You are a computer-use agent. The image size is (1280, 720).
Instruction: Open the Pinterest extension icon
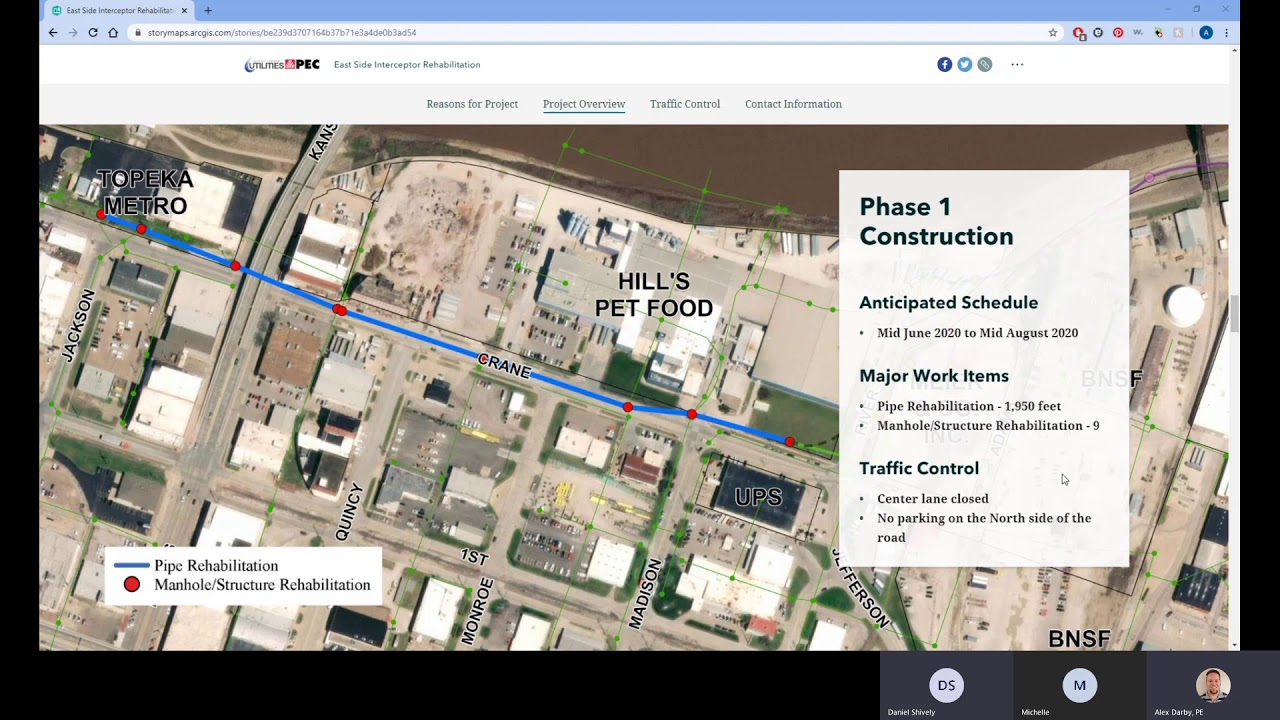[x=1118, y=32]
